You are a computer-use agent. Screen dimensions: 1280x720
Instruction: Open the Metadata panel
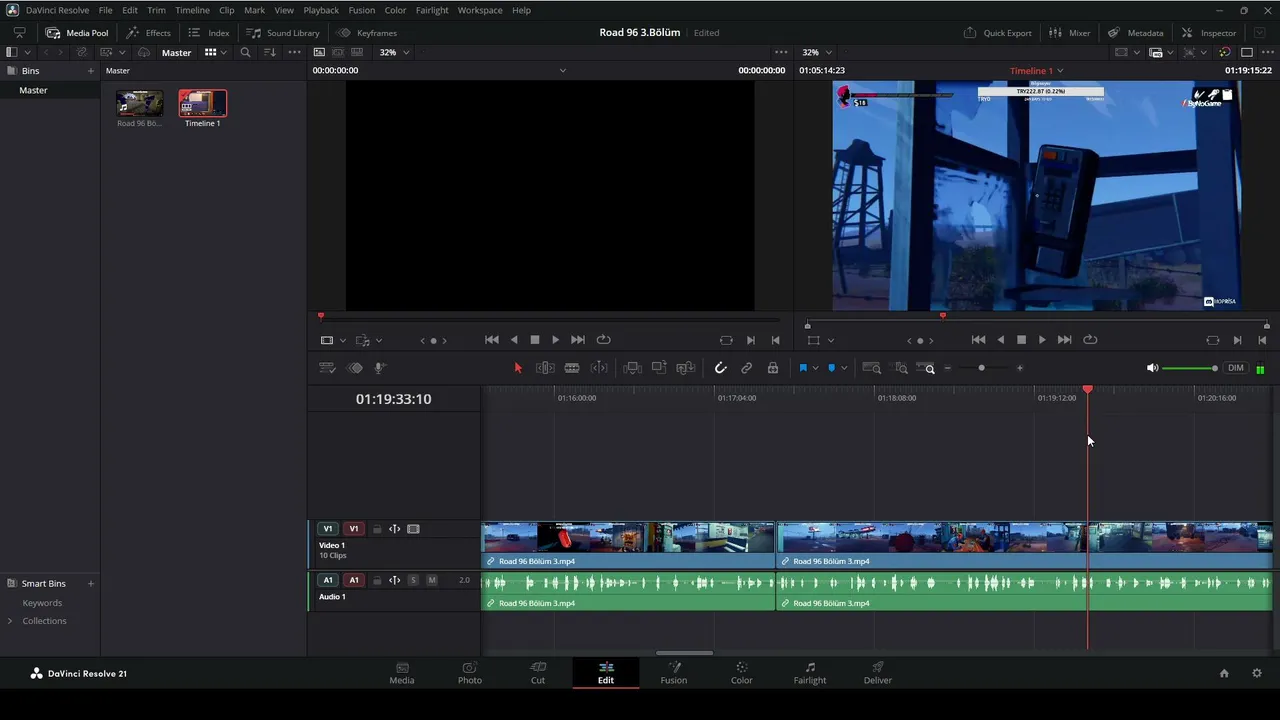[1135, 33]
